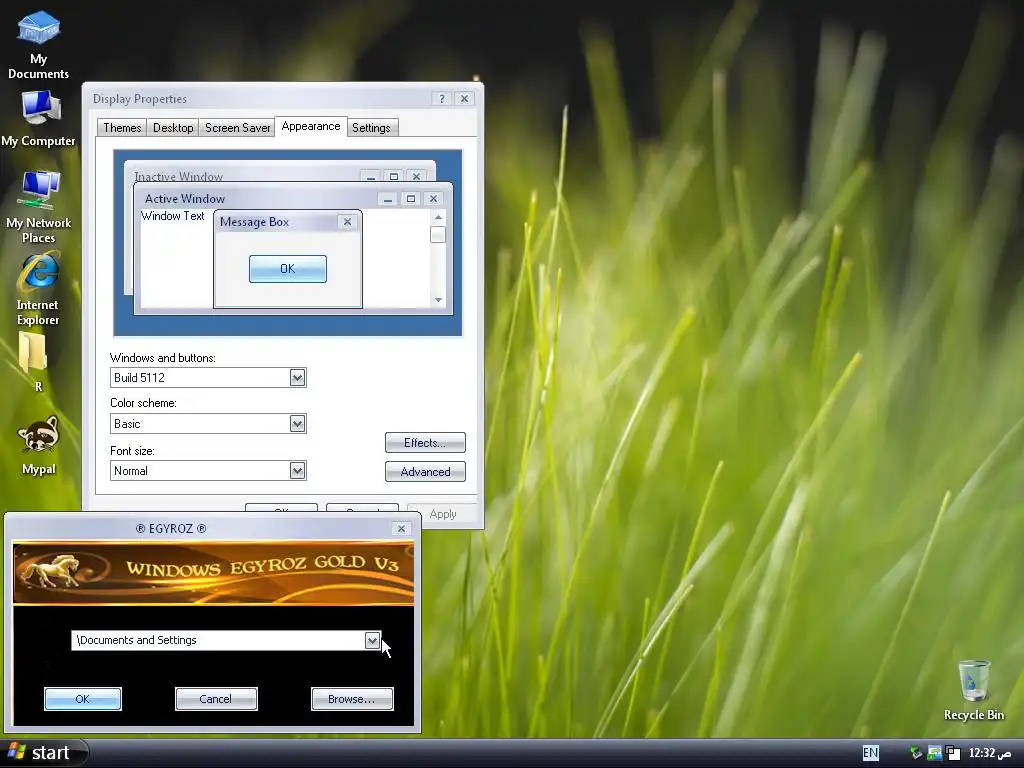Image resolution: width=1024 pixels, height=768 pixels.
Task: Click the preview window scrollbar down arrow
Action: [x=438, y=300]
